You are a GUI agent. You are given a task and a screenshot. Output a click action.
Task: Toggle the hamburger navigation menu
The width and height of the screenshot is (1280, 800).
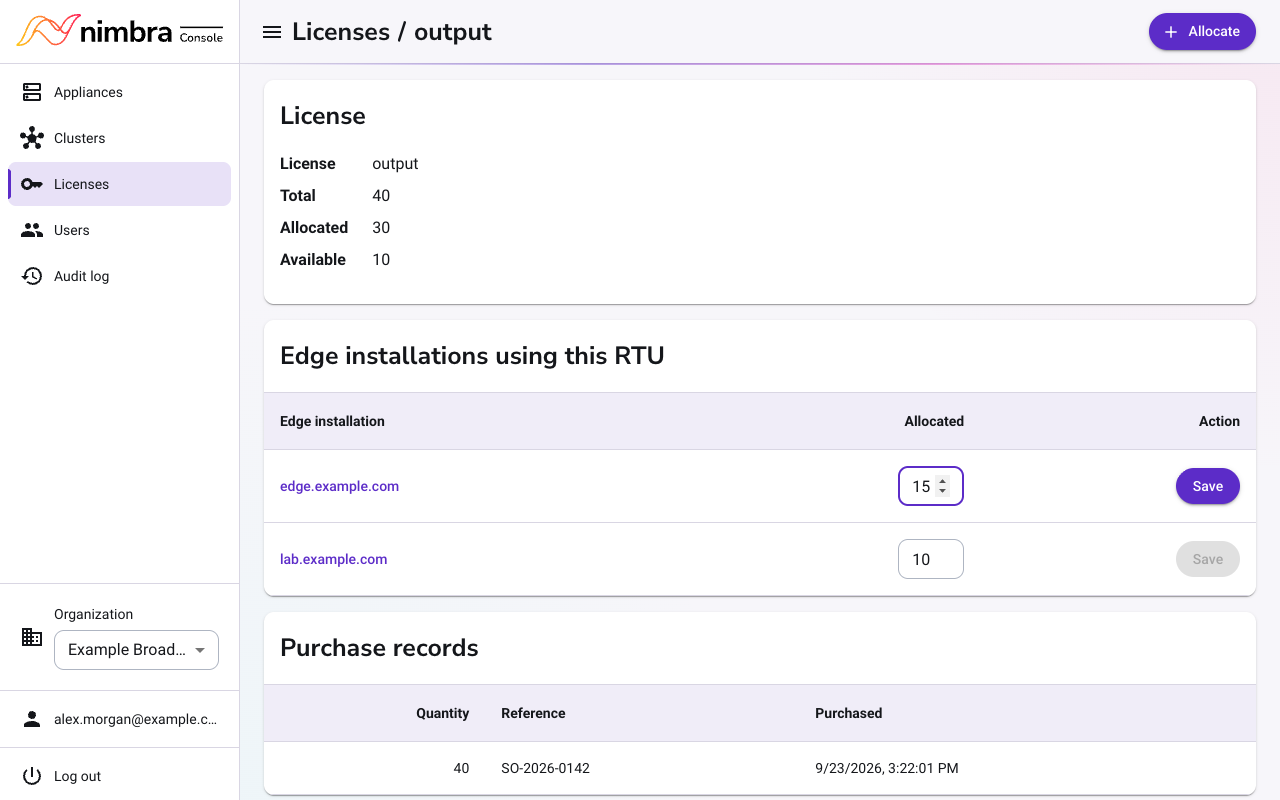coord(271,32)
